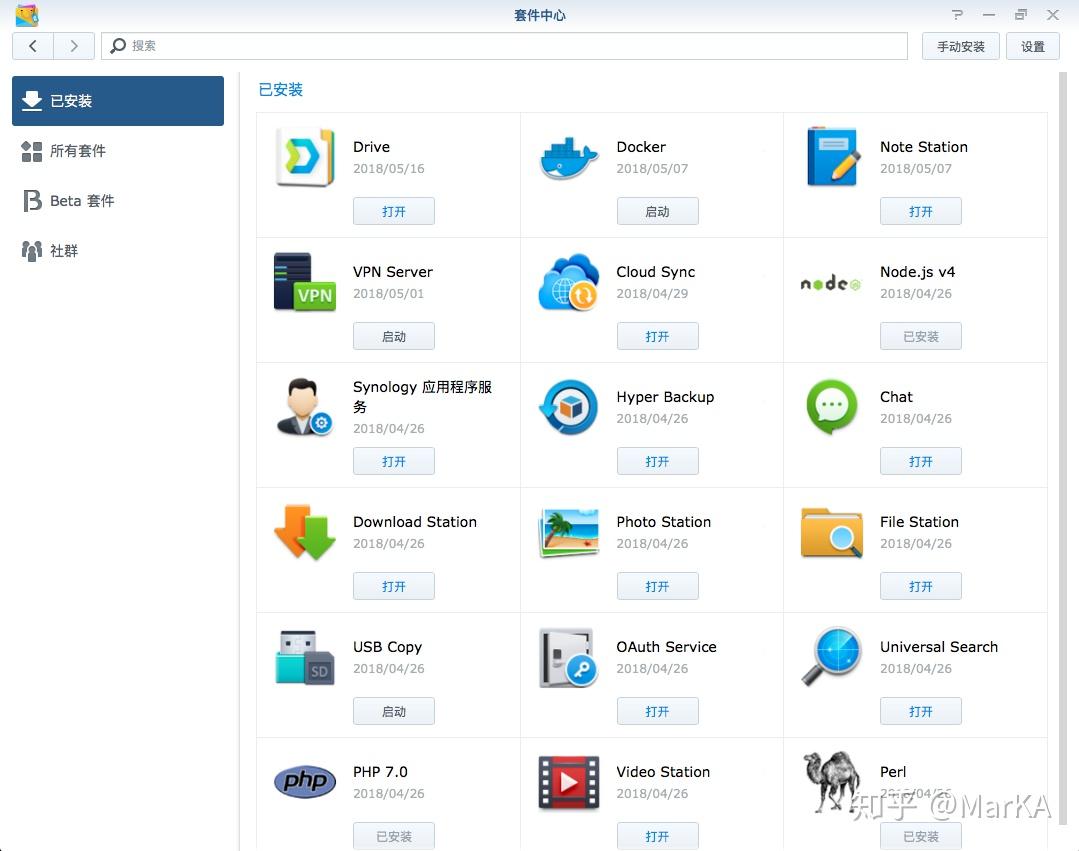Screen dimensions: 1079x851
Task: Click the 已安装 button under PHP 7.0
Action: [394, 836]
